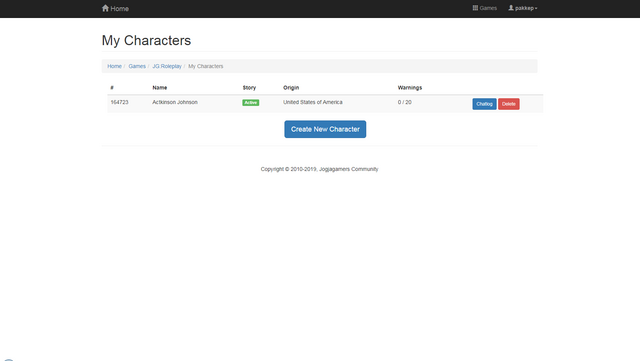Click the user profile icon beside pakkep

click(511, 8)
